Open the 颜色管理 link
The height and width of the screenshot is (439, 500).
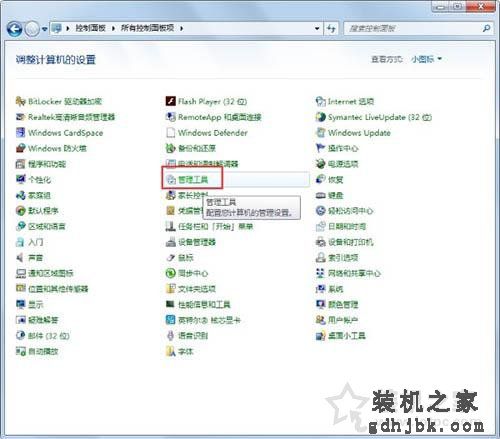(x=343, y=304)
